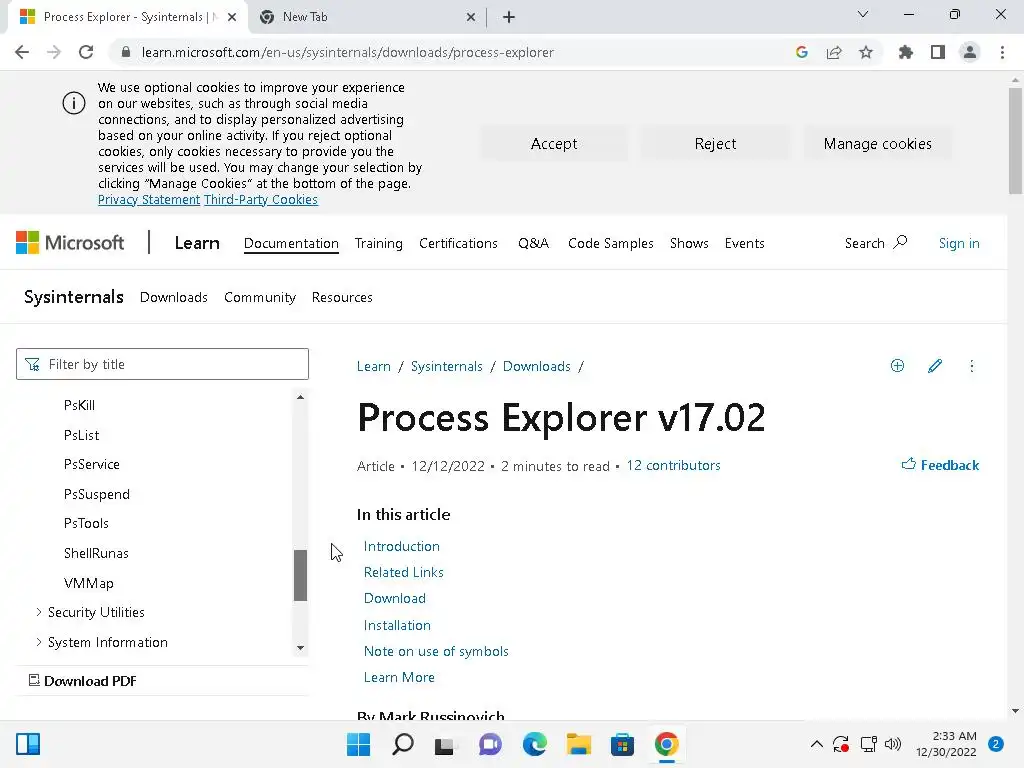
Task: Click the Windows Start button
Action: 359,744
